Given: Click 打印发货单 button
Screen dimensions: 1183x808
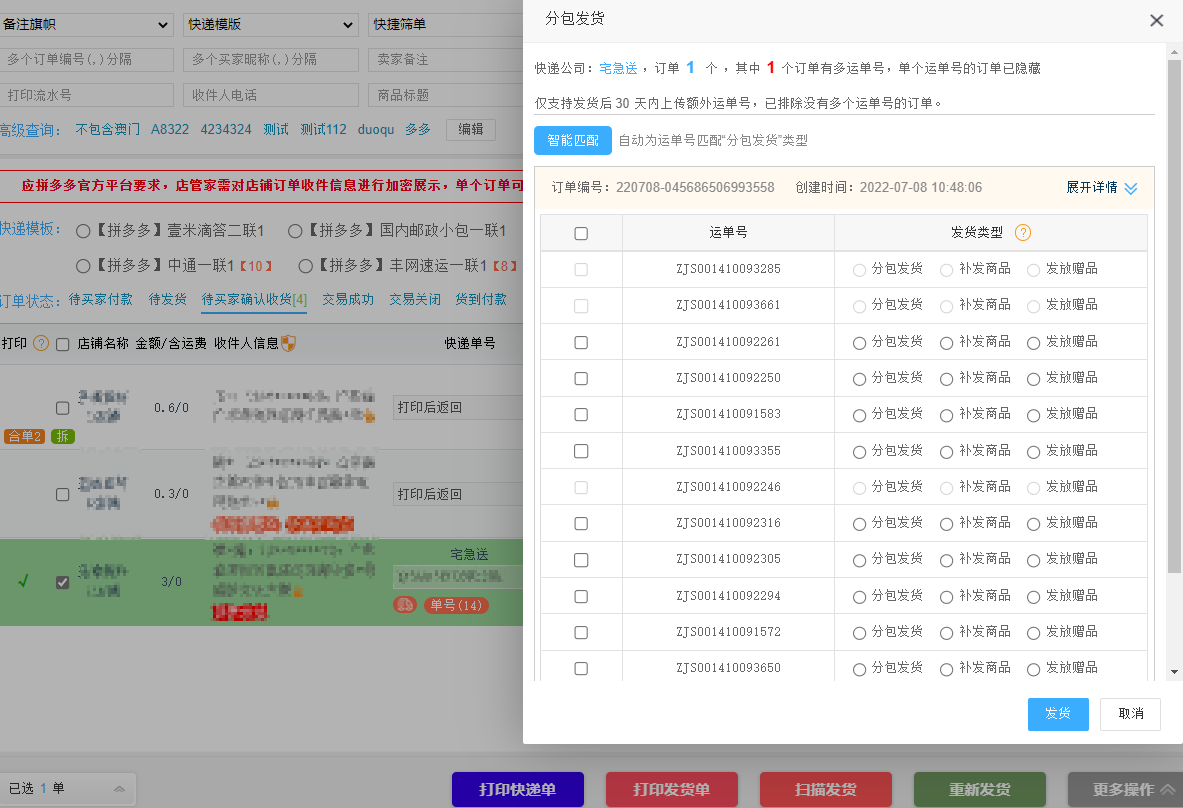Looking at the screenshot, I should [x=671, y=789].
